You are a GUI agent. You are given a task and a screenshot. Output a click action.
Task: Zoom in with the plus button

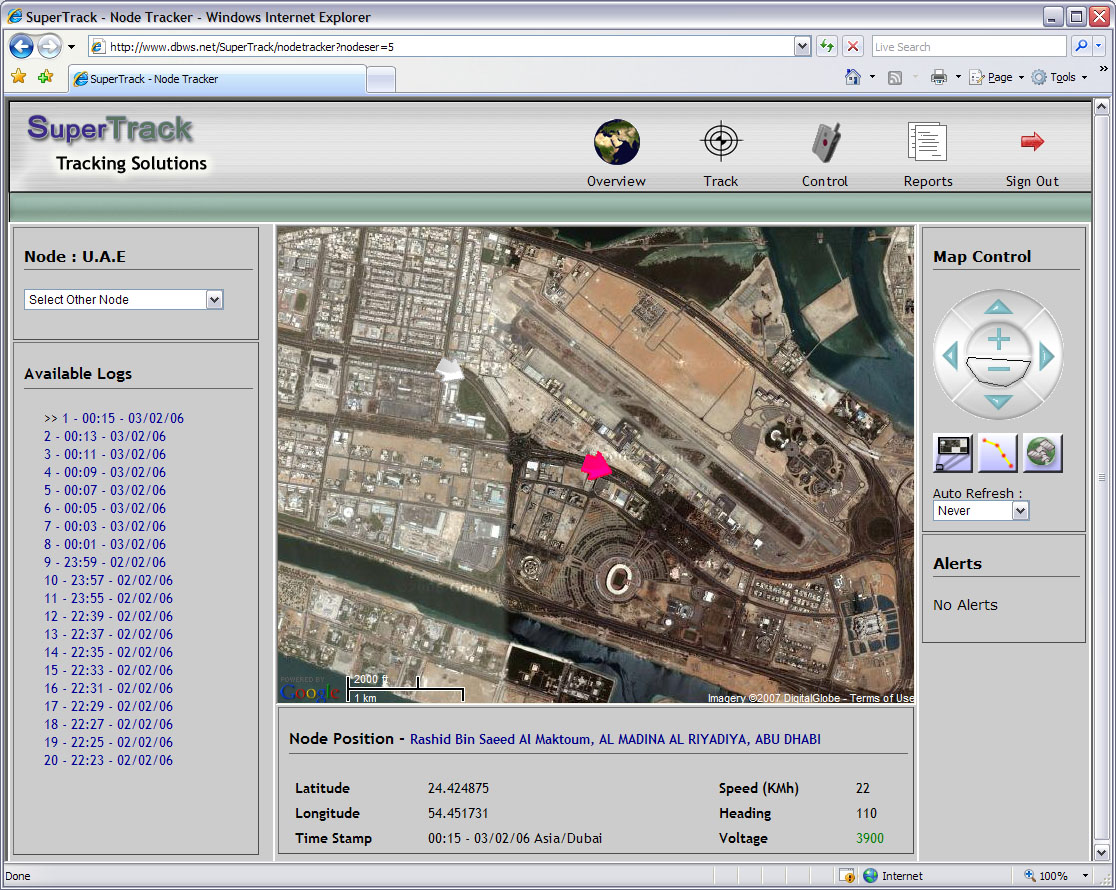(999, 339)
